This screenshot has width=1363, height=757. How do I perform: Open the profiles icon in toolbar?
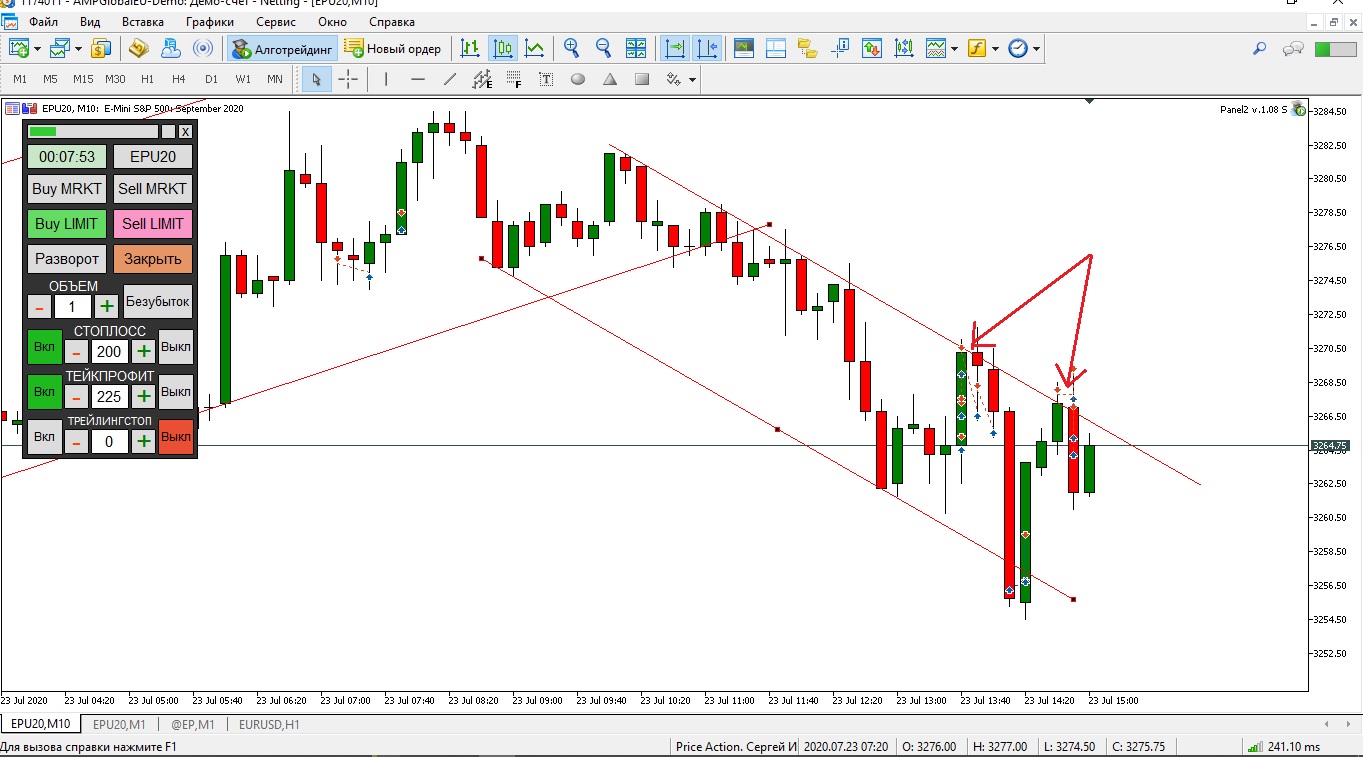(60, 48)
